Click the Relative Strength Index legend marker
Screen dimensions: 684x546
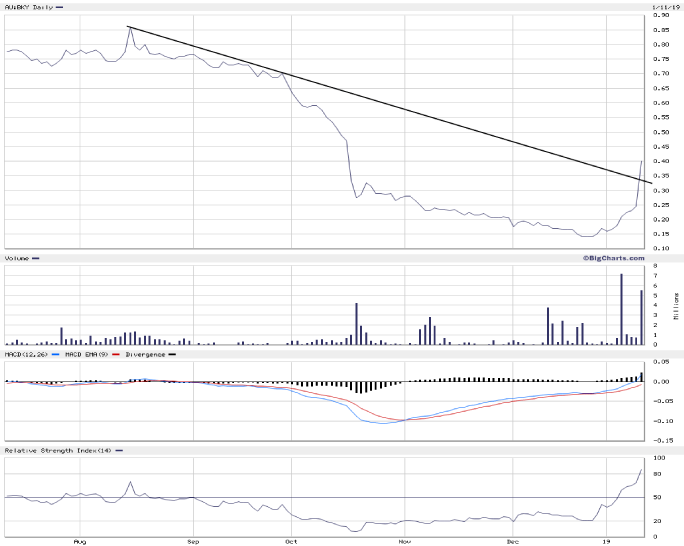[120, 451]
